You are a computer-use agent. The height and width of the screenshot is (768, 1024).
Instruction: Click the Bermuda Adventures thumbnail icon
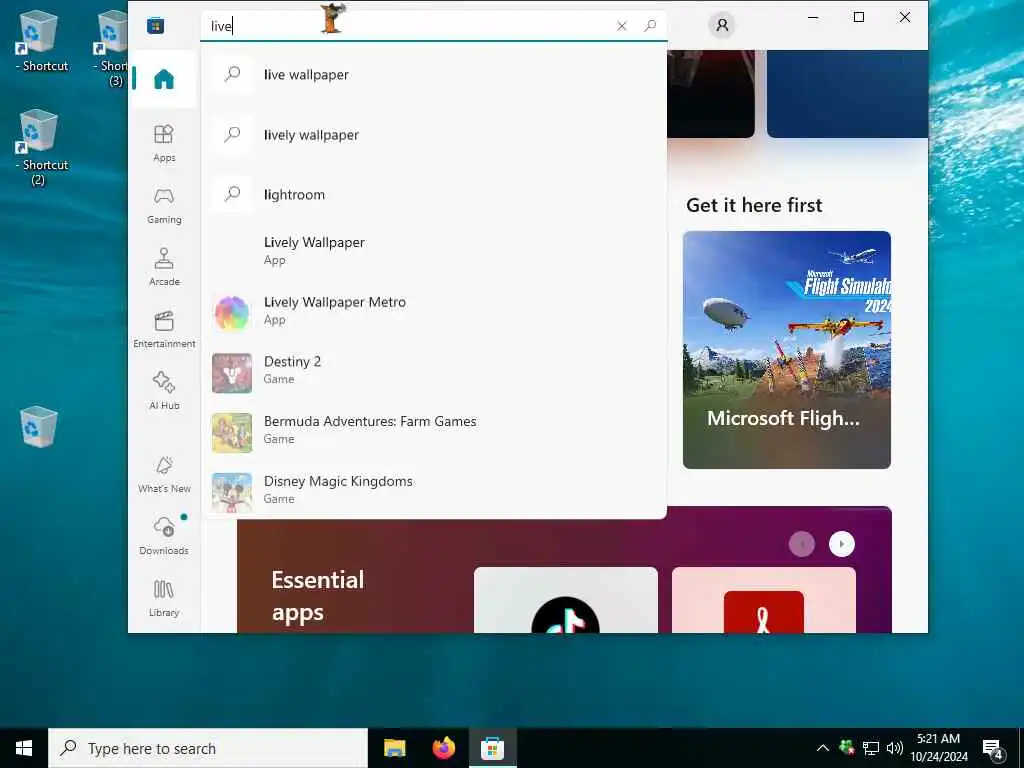pos(232,433)
